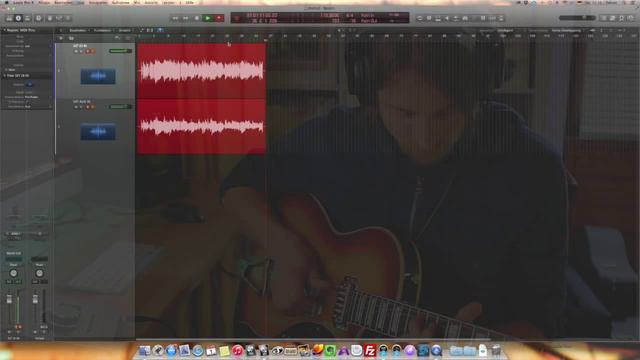Show the Quick Help button in the control bar

pyautogui.click(x=39, y=18)
